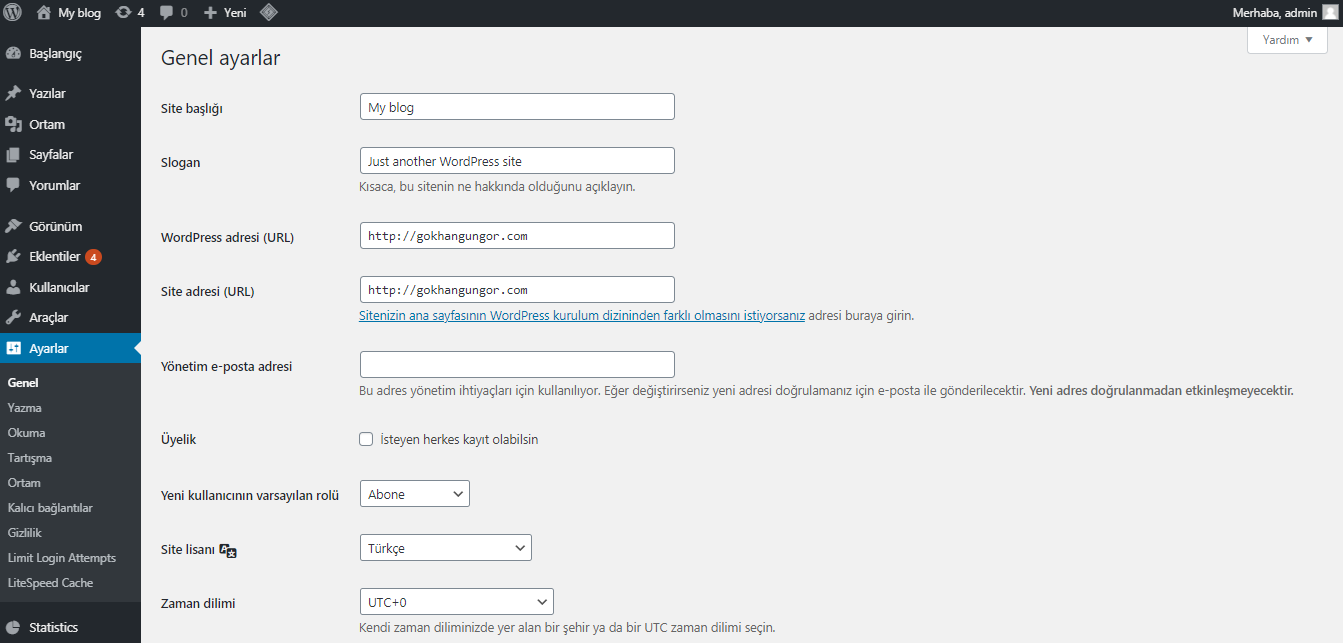Viewport: 1343px width, 643px height.
Task: Open the UTC+0 timezone dropdown
Action: (456, 602)
